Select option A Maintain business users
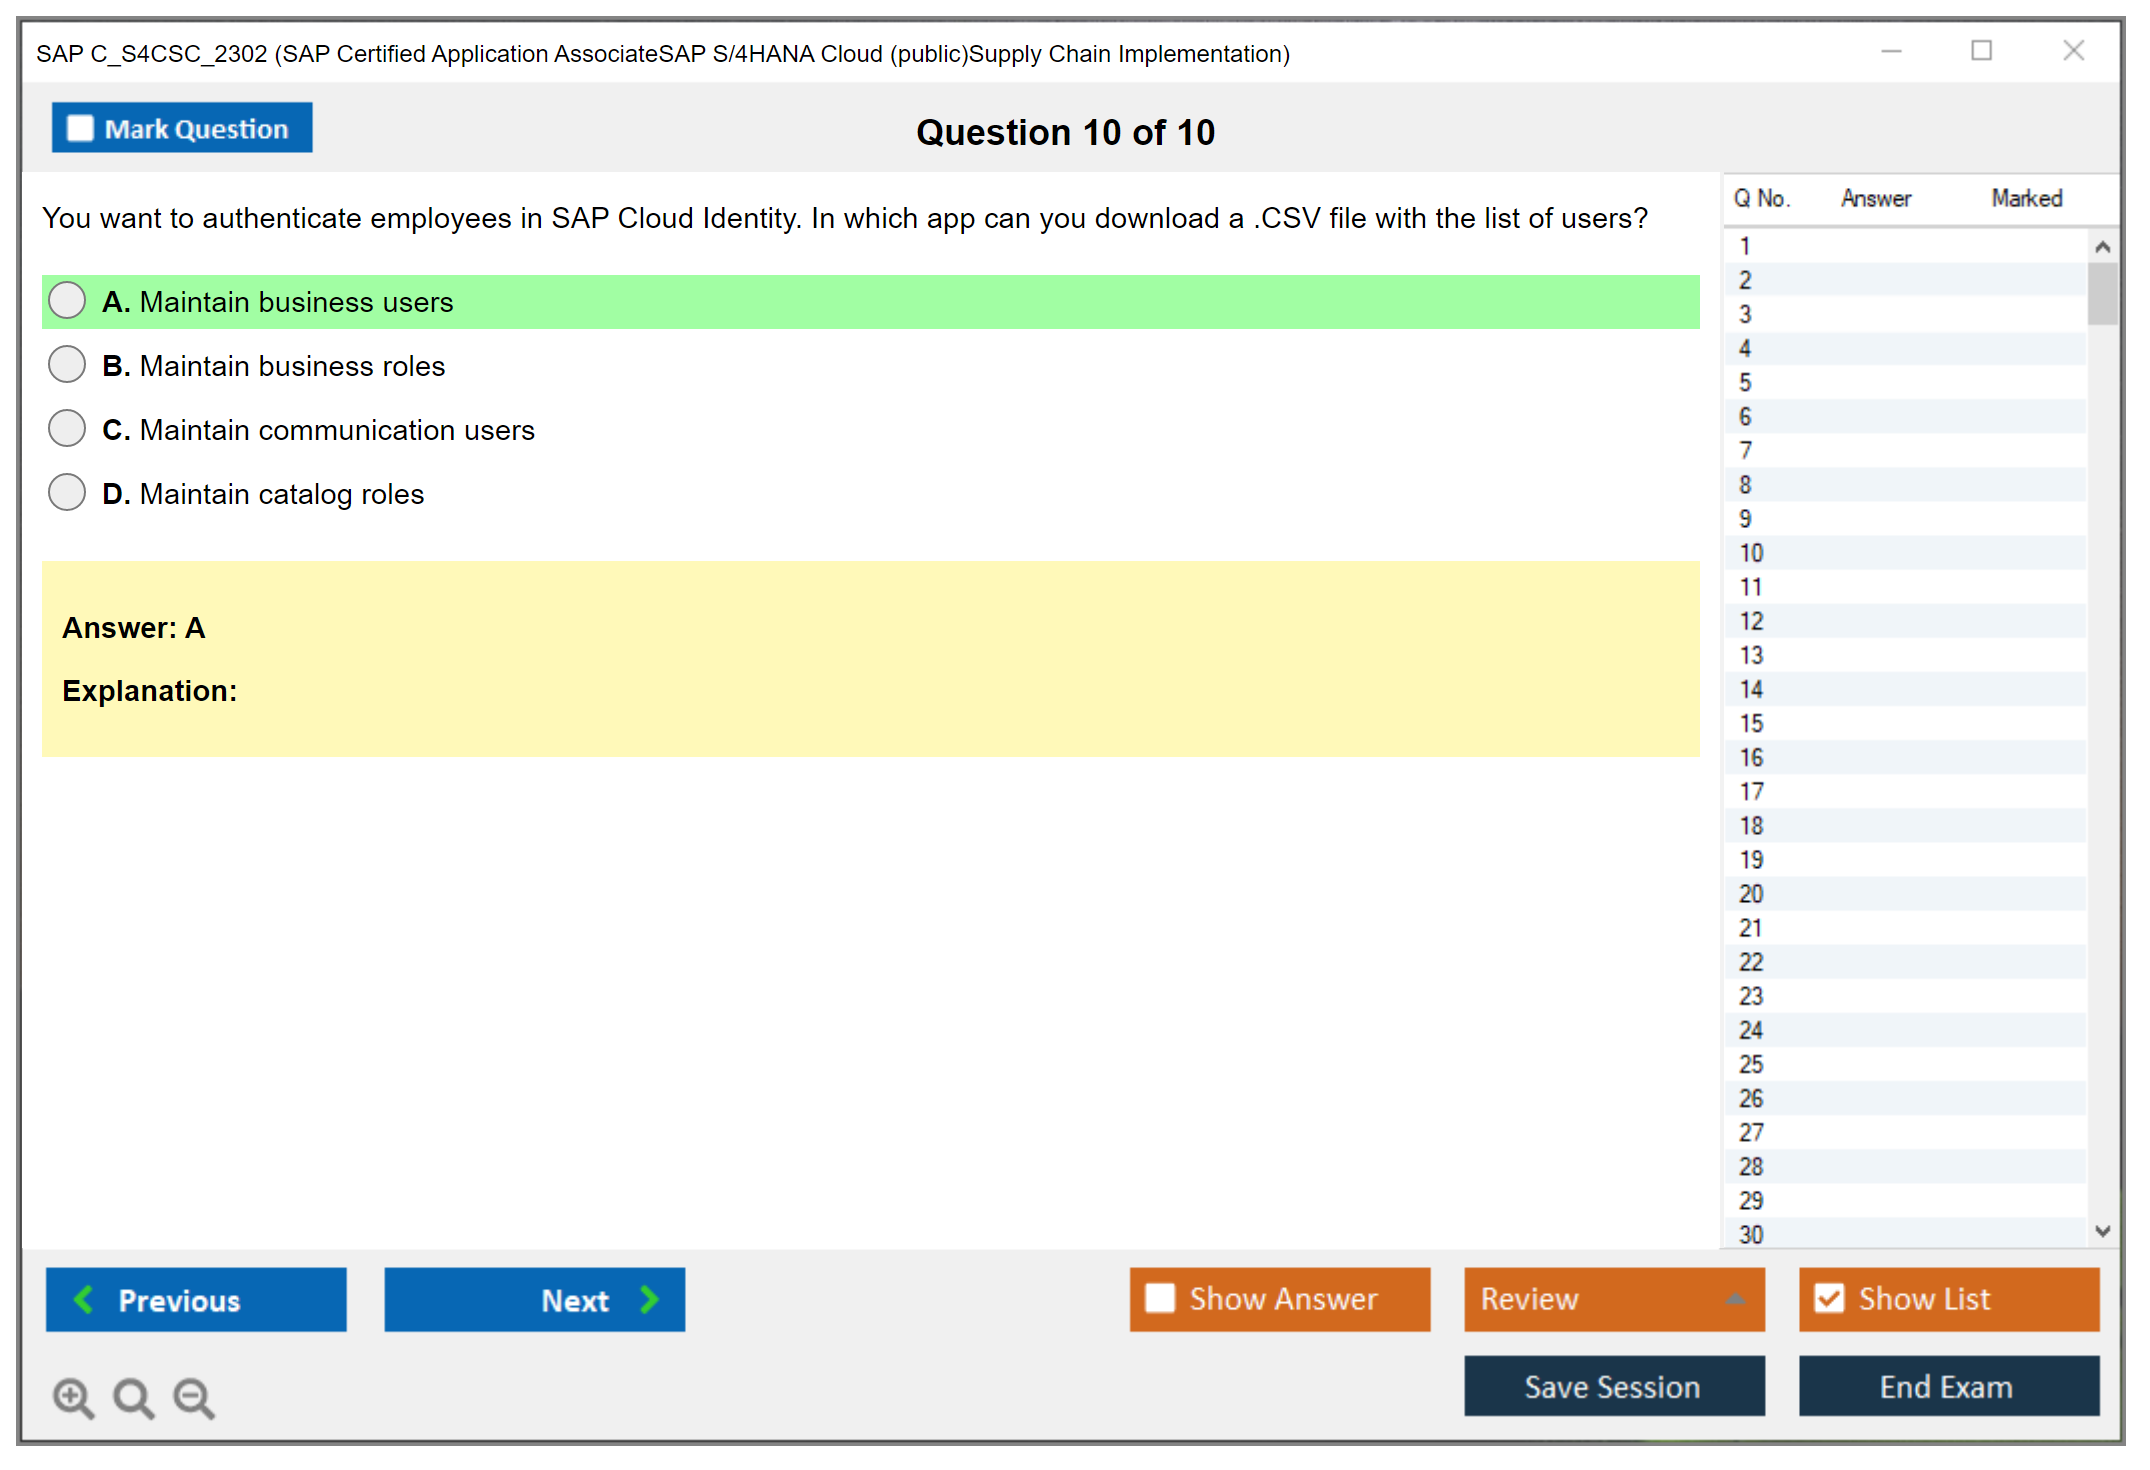Image resolution: width=2150 pixels, height=1470 pixels. point(67,301)
